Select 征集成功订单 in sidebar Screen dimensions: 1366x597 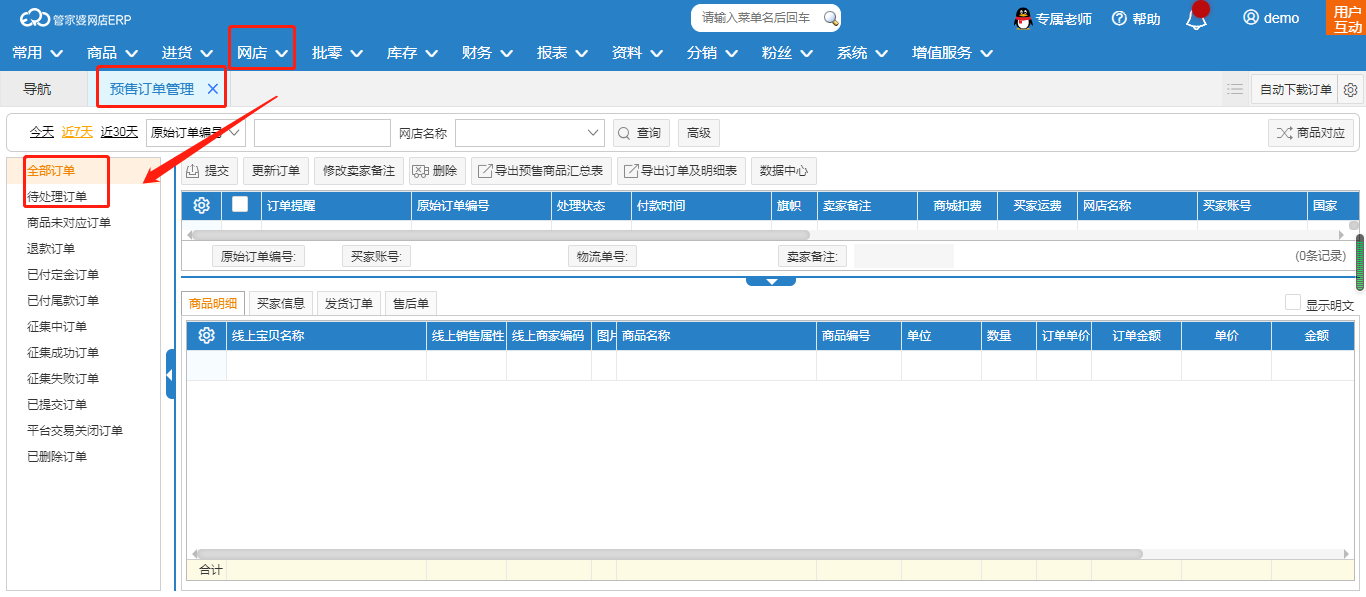click(x=63, y=352)
